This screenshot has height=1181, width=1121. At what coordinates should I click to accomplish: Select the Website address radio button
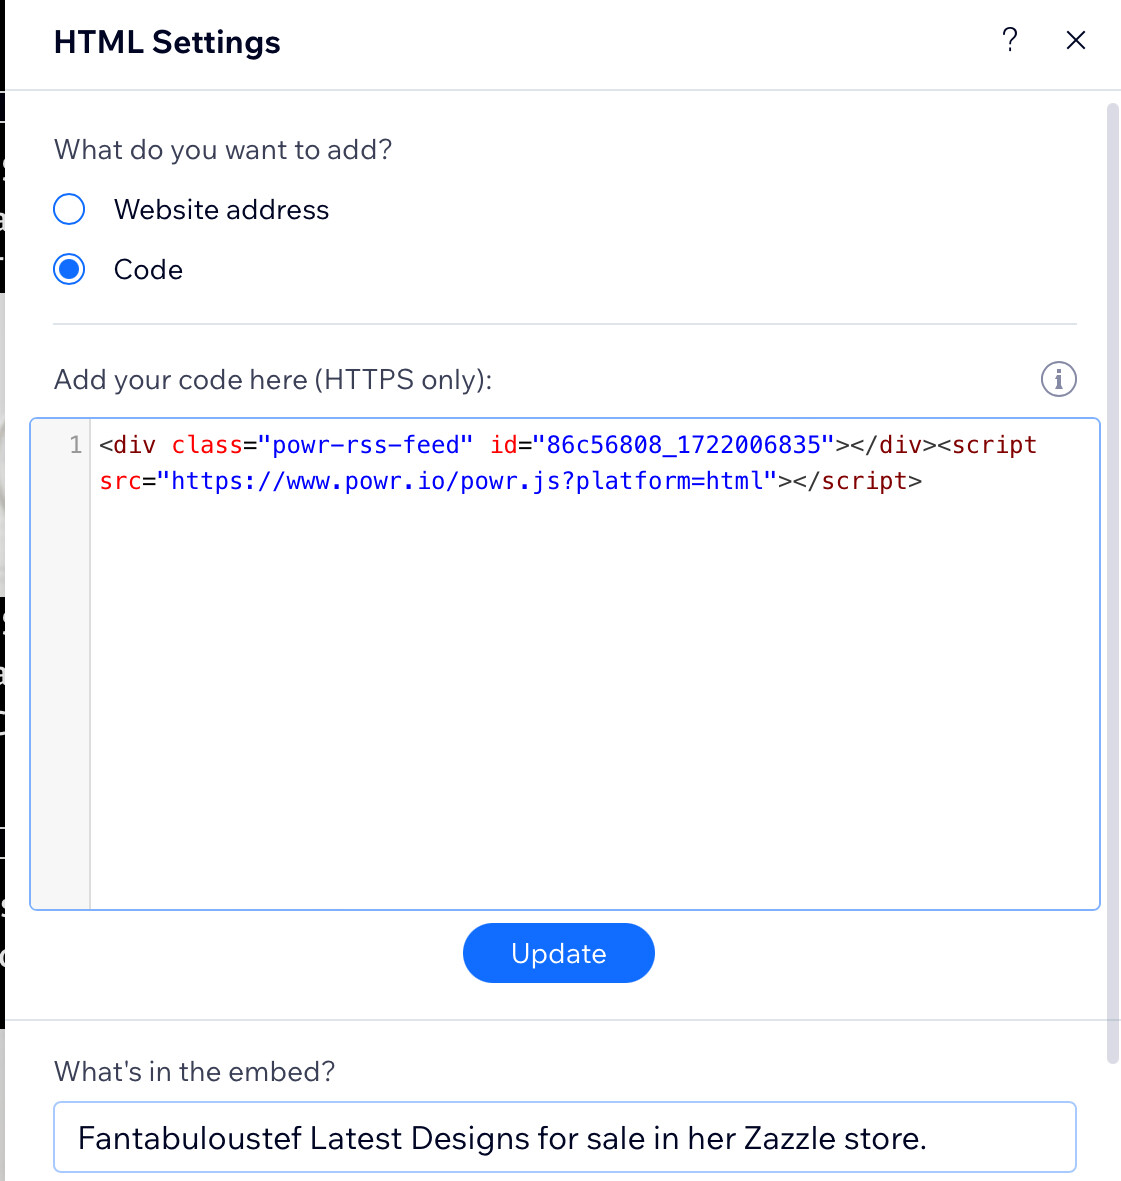pos(69,209)
